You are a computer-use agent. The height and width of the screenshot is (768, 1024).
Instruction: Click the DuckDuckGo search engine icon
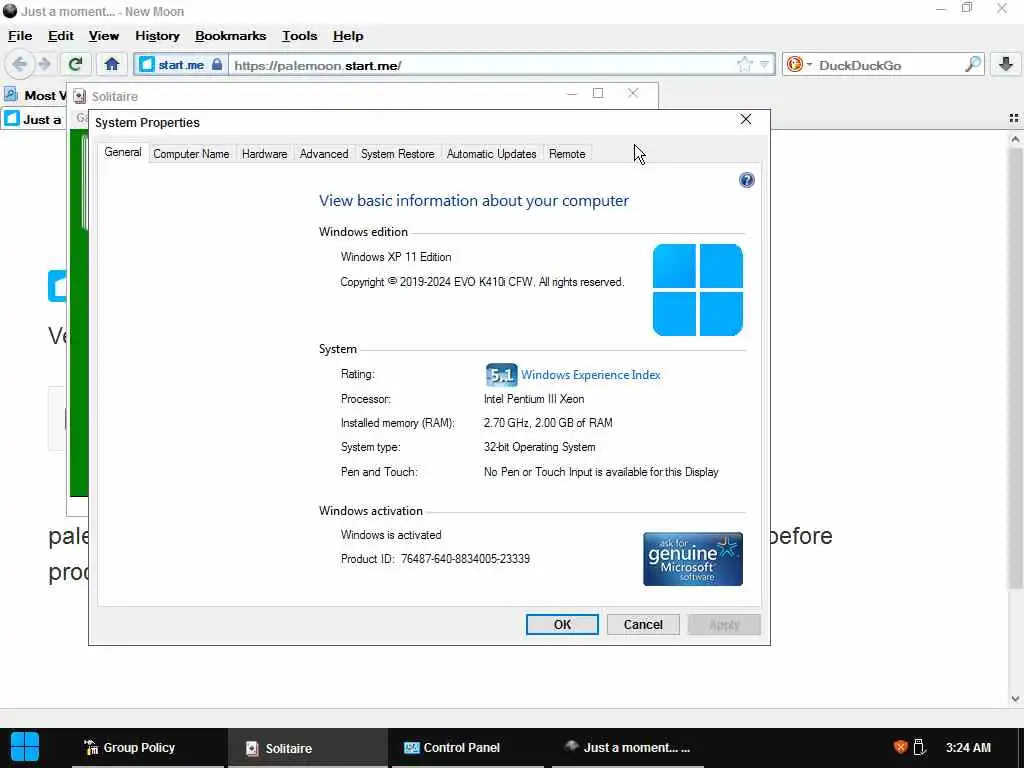(795, 65)
